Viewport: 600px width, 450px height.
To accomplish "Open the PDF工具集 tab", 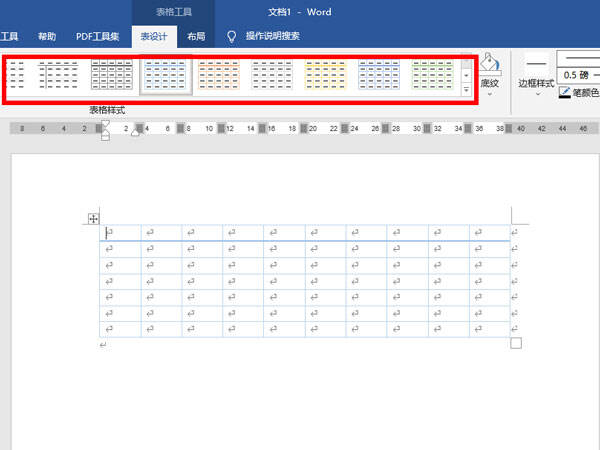I will click(98, 36).
